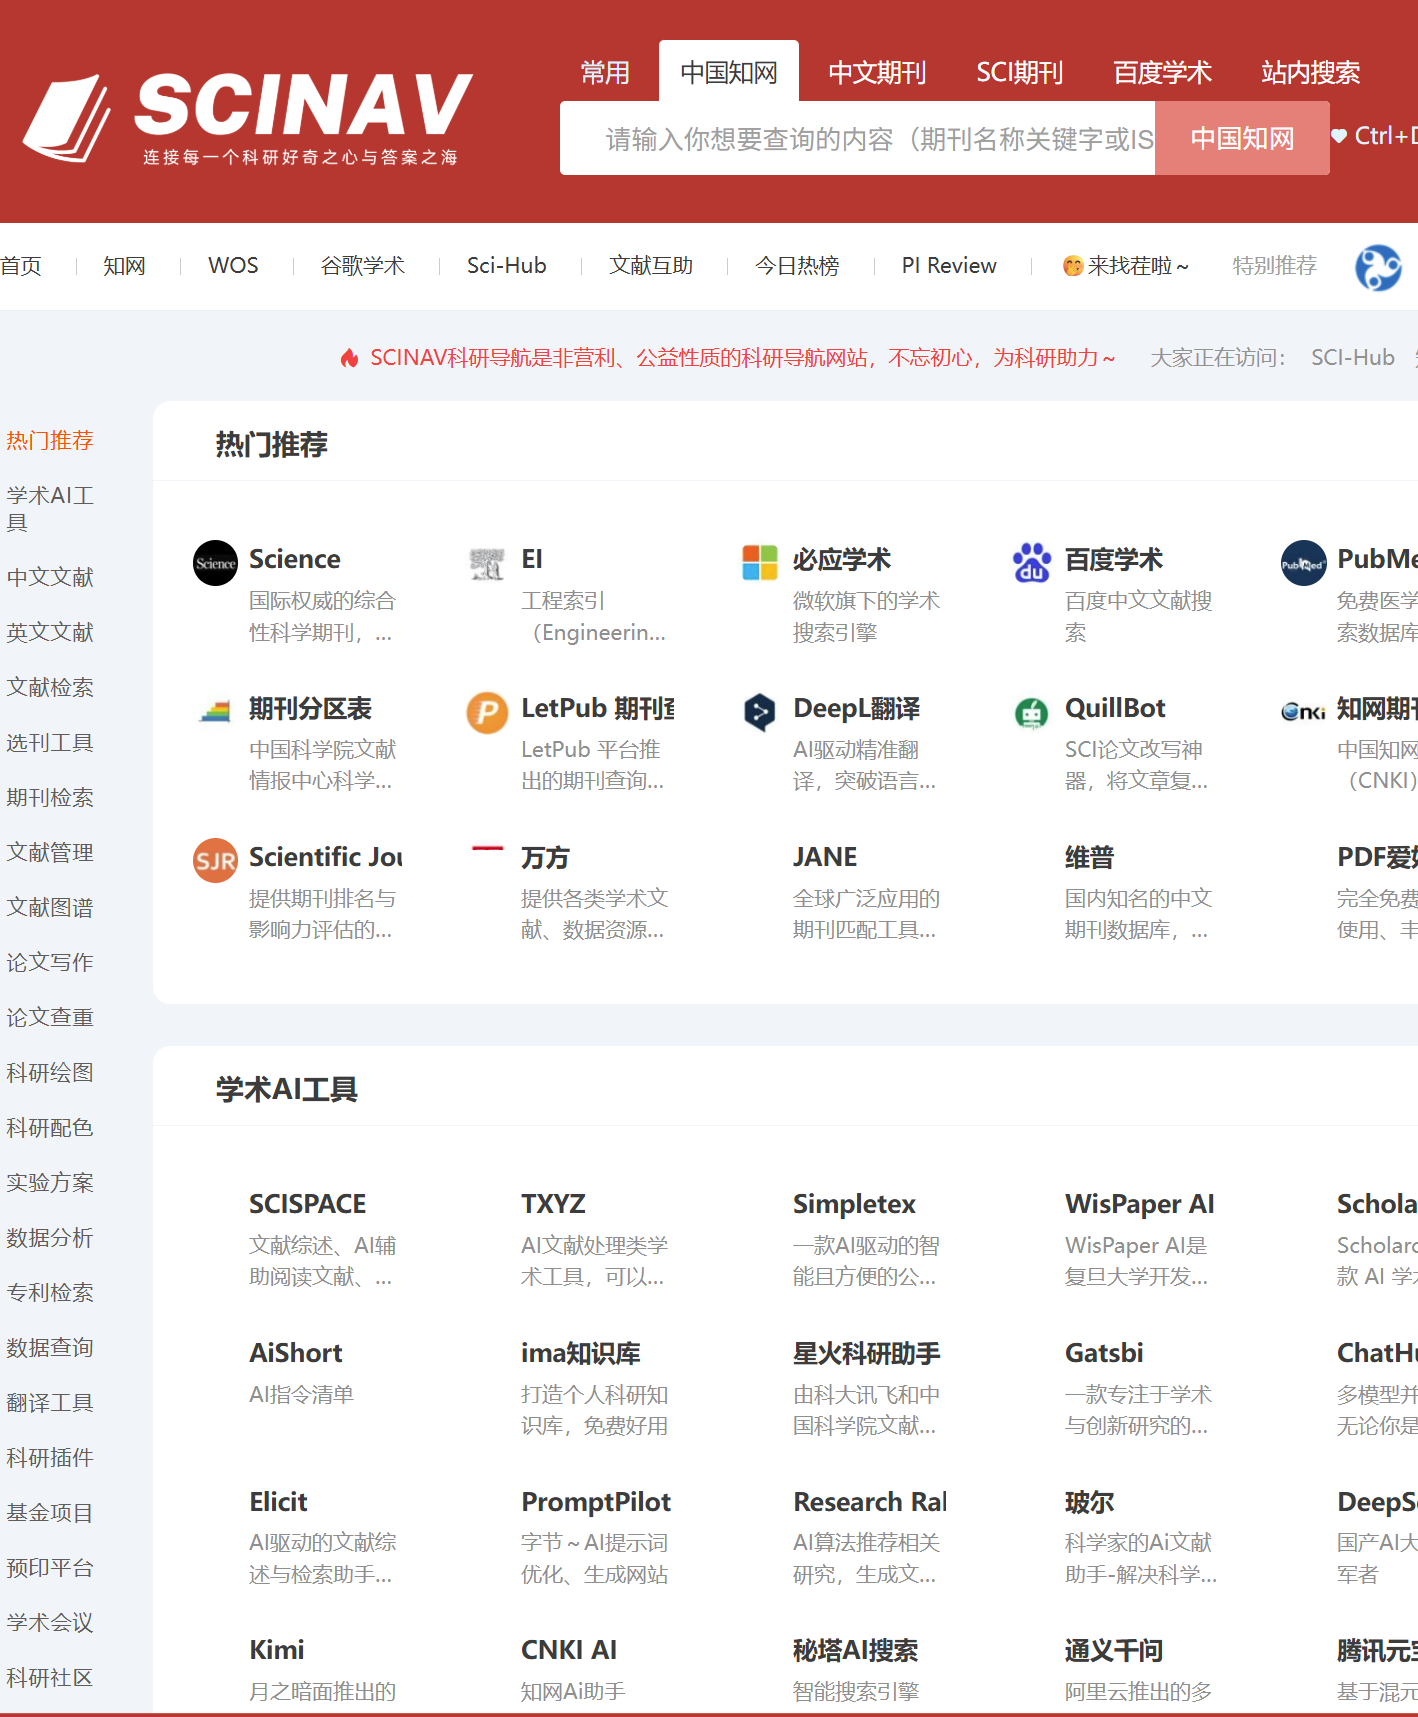Click the CNKI 知网期刊 icon
The image size is (1418, 1717).
tap(1304, 712)
